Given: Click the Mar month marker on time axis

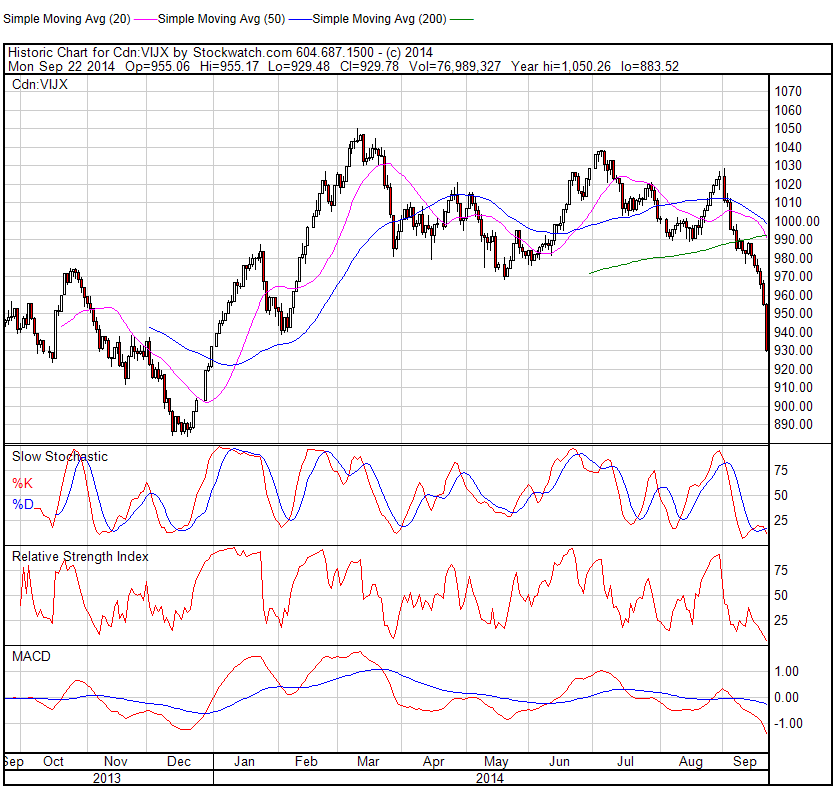Looking at the screenshot, I should [x=368, y=762].
